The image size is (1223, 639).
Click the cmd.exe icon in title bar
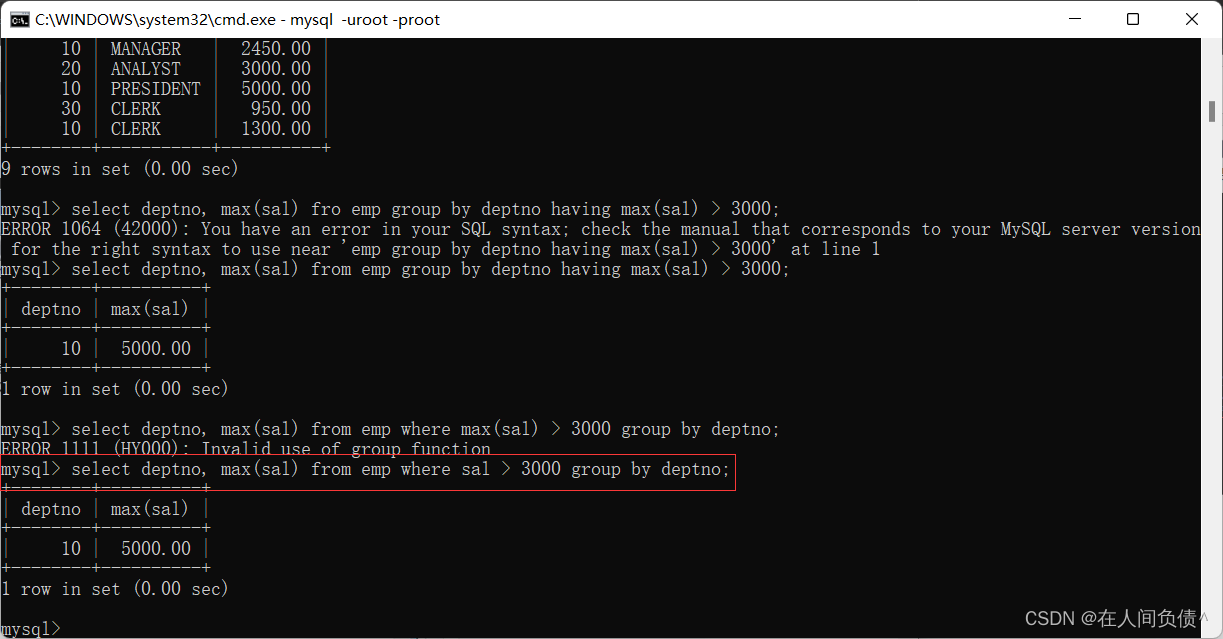pos(19,19)
